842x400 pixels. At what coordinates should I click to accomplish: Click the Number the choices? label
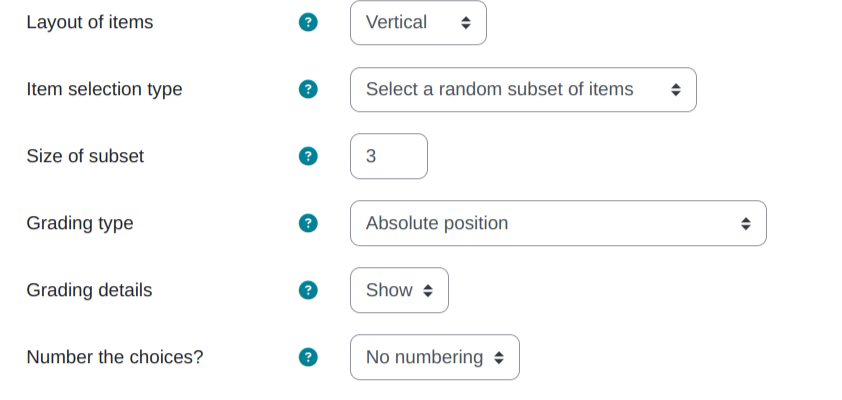(115, 358)
